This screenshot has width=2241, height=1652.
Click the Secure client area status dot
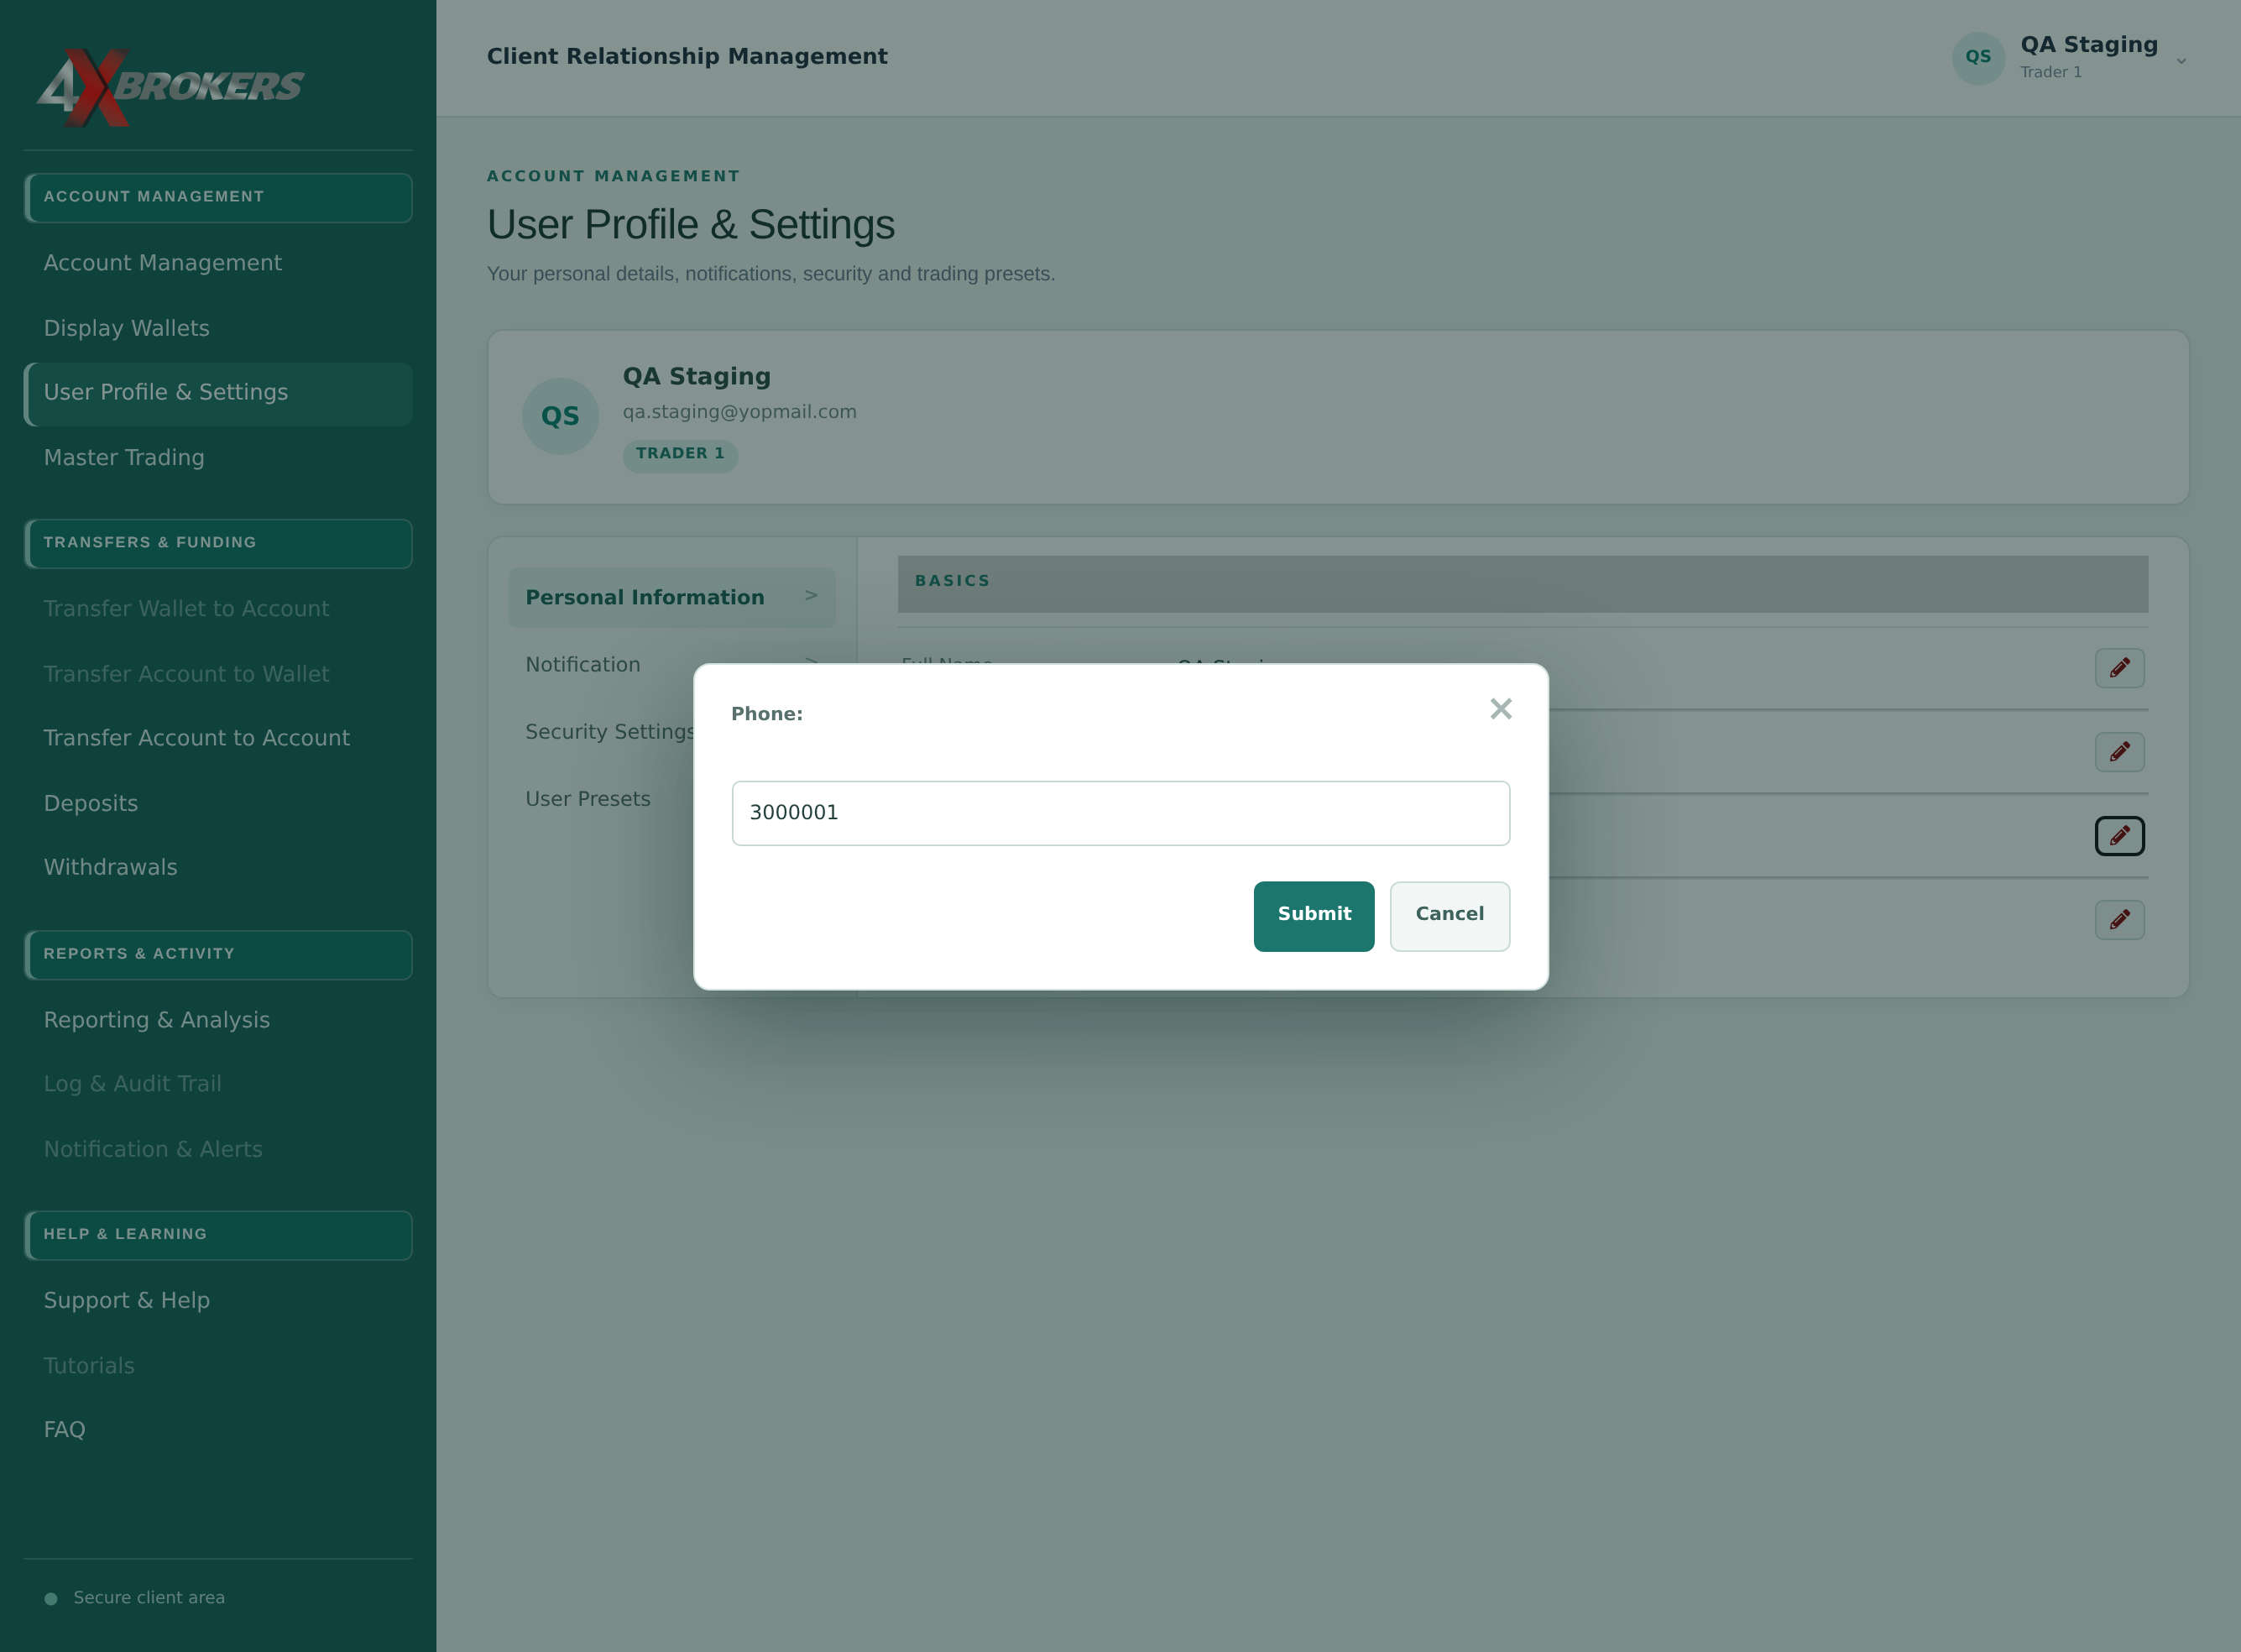50,1598
